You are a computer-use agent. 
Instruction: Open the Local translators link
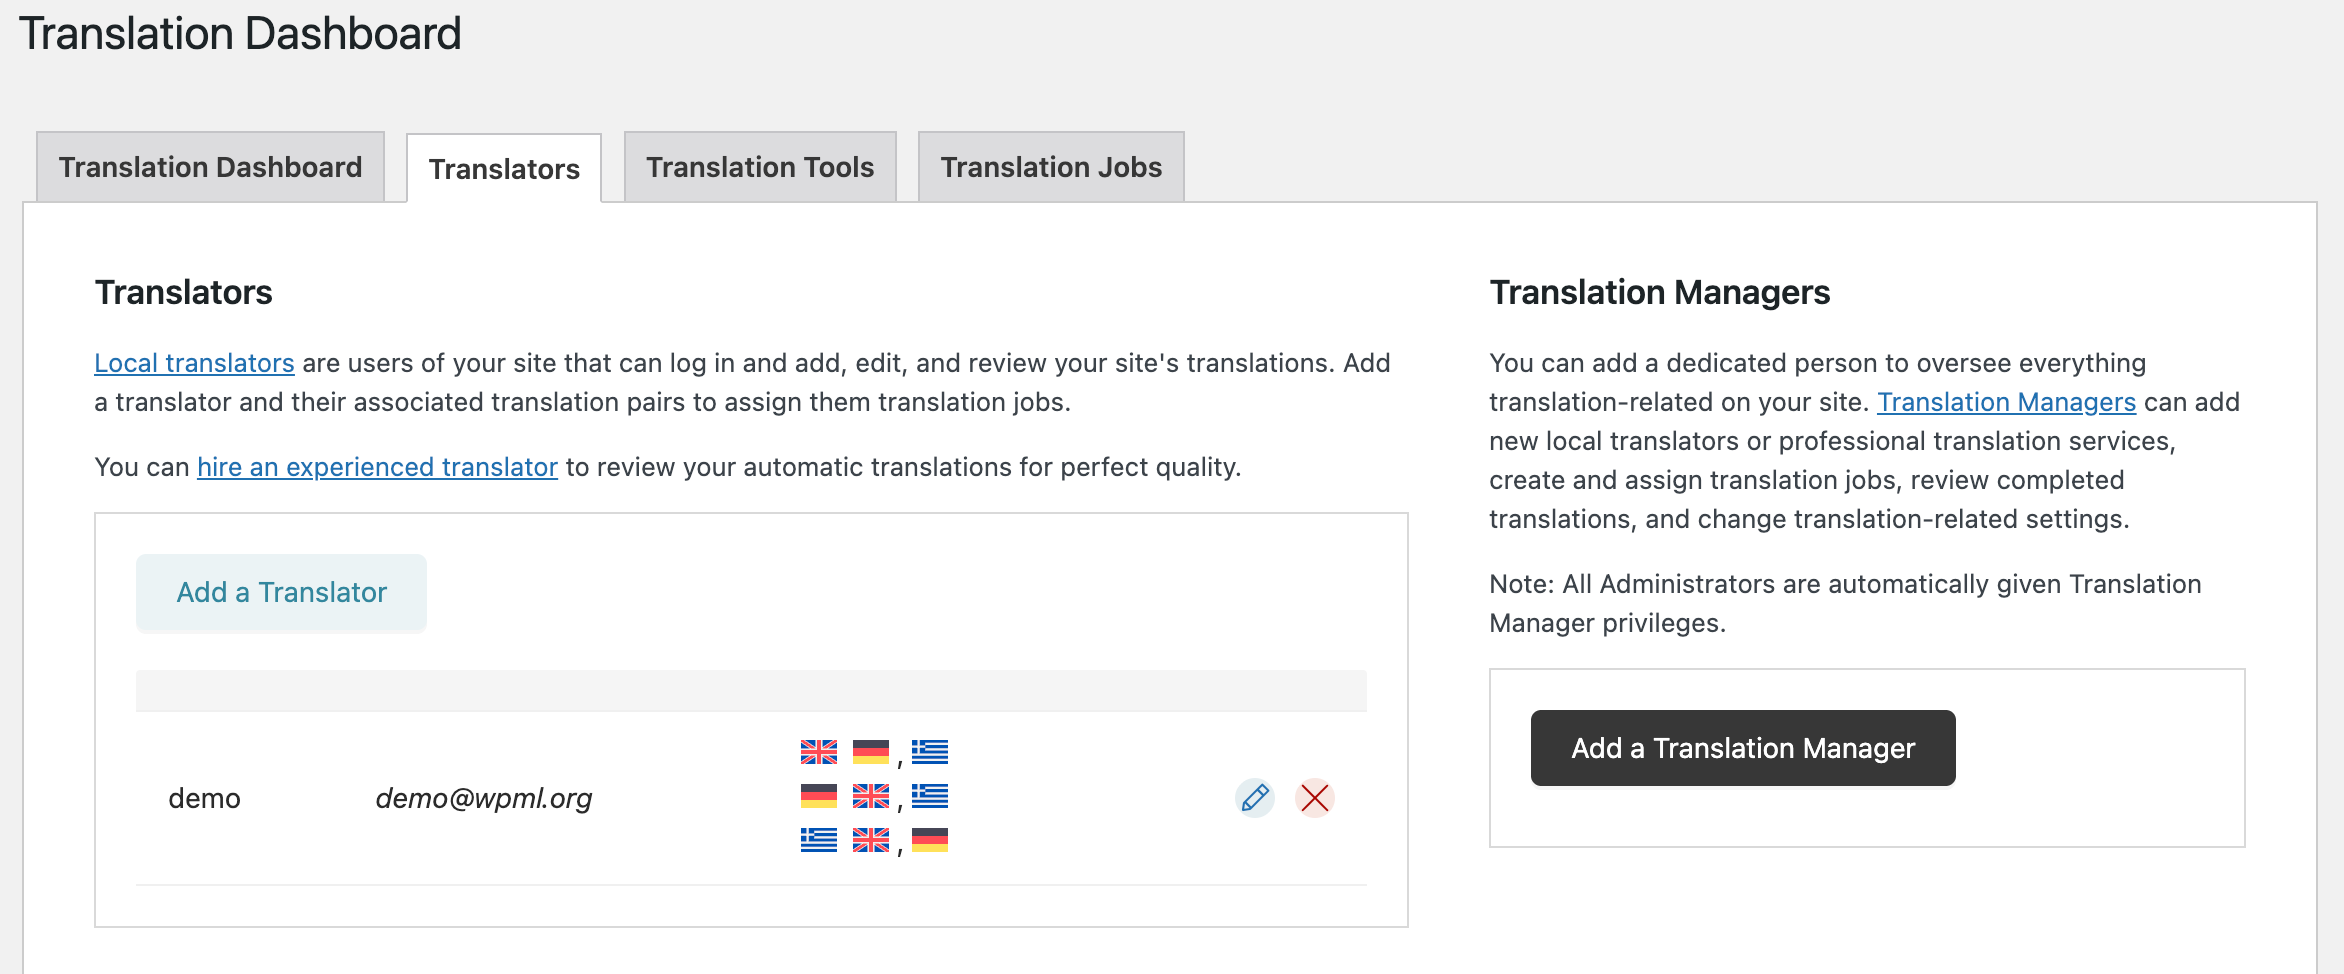coord(194,363)
